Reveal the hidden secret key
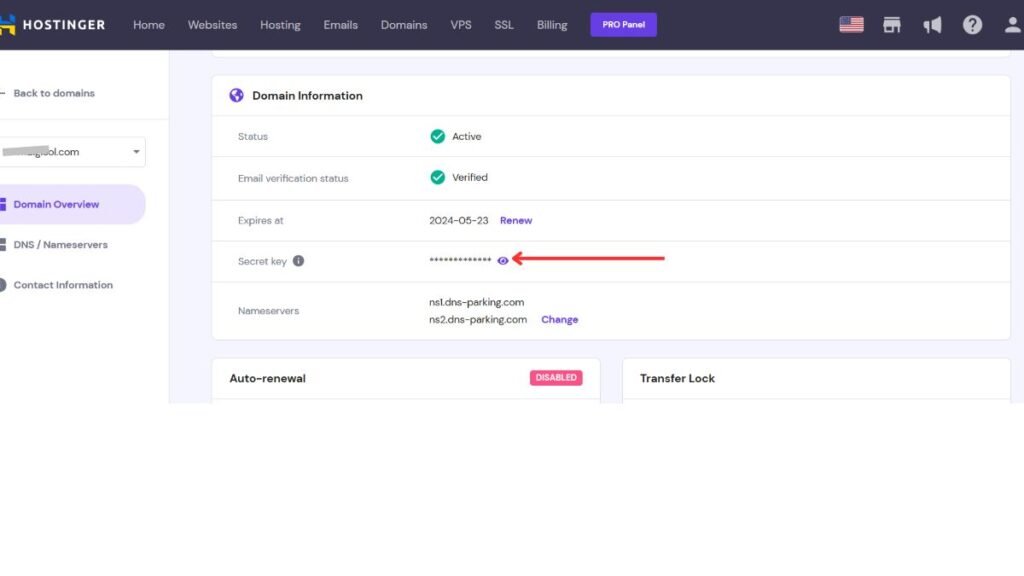Image resolution: width=1024 pixels, height=576 pixels. [502, 261]
